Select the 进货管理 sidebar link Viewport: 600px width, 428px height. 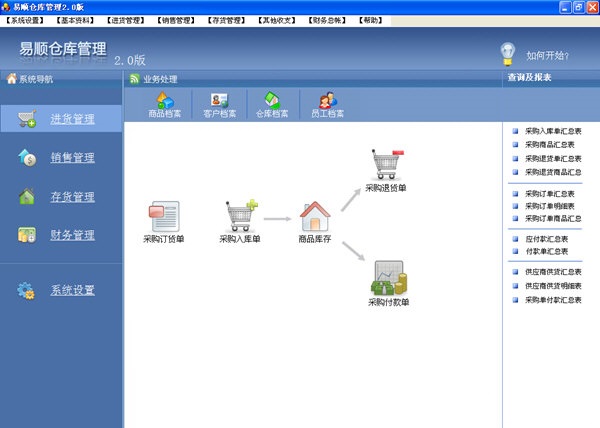[72, 119]
